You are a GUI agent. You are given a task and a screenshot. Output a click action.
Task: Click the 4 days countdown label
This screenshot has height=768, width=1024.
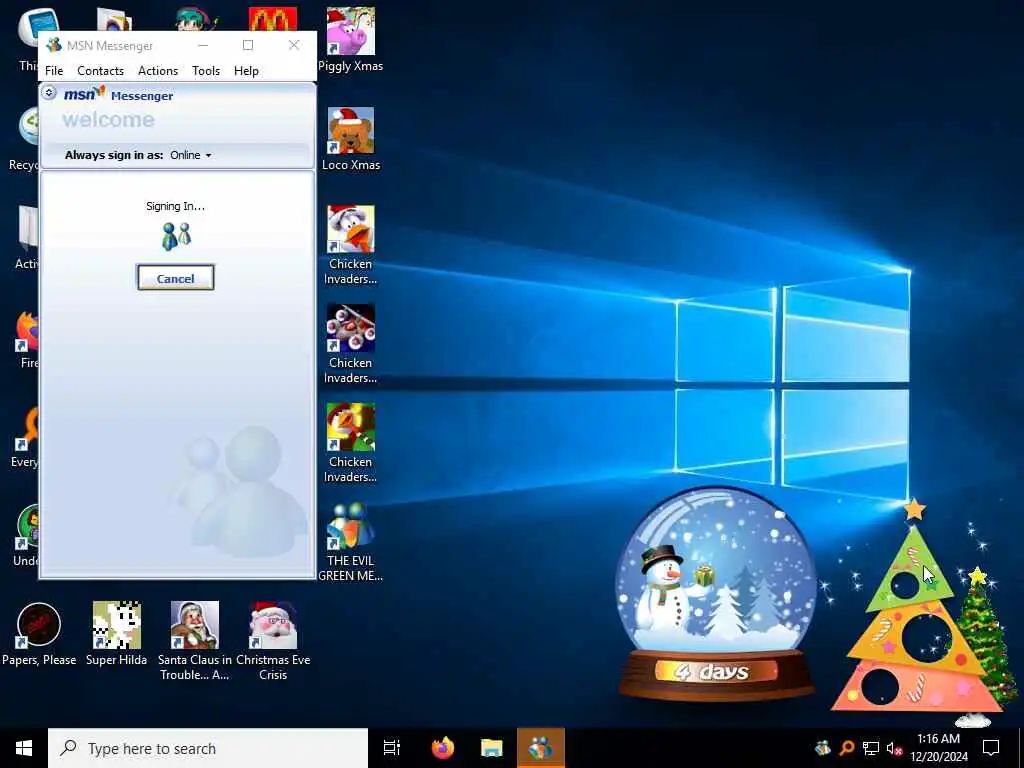(x=715, y=671)
